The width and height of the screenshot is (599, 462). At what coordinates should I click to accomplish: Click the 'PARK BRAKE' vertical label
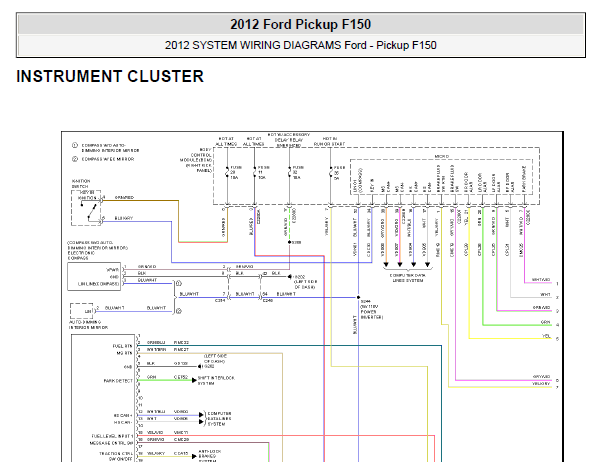[524, 179]
